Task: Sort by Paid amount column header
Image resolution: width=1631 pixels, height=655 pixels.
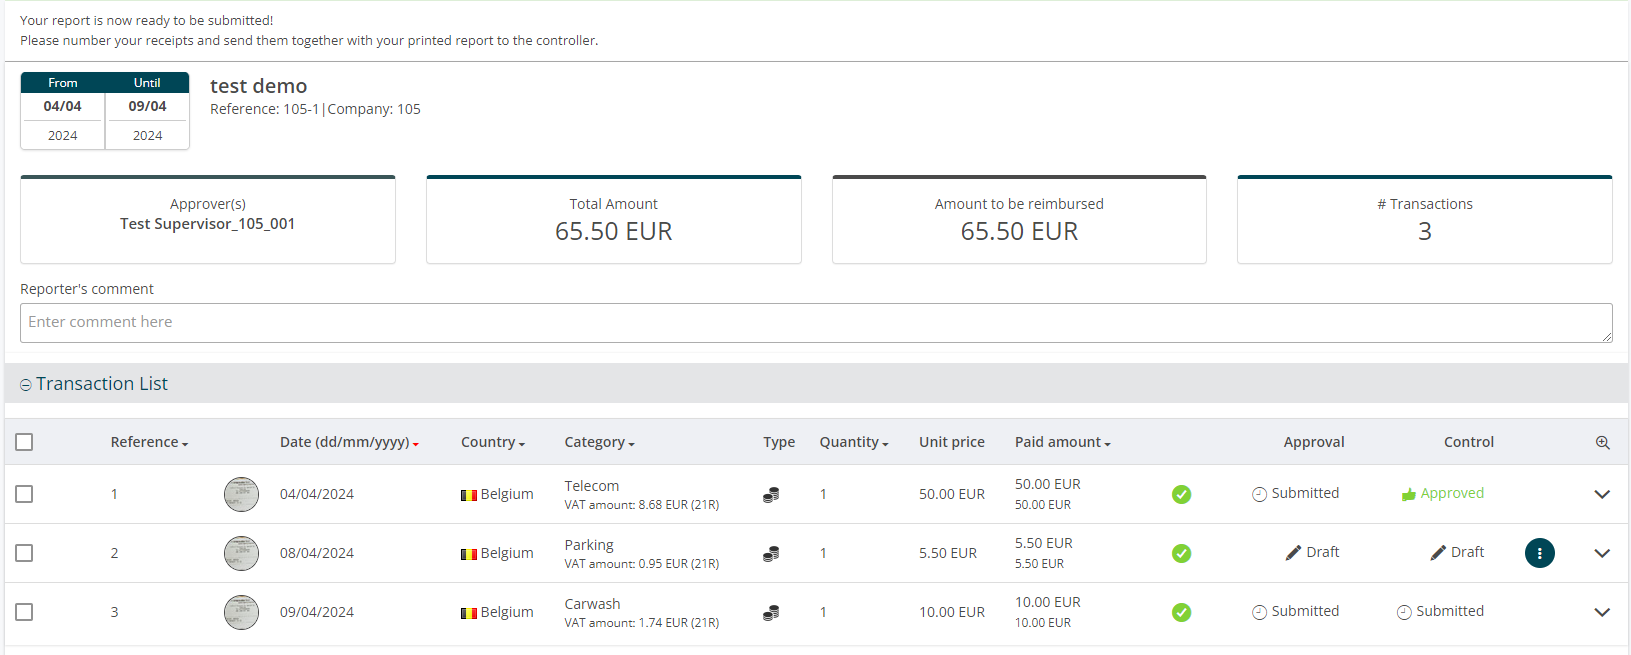Action: 1062,442
